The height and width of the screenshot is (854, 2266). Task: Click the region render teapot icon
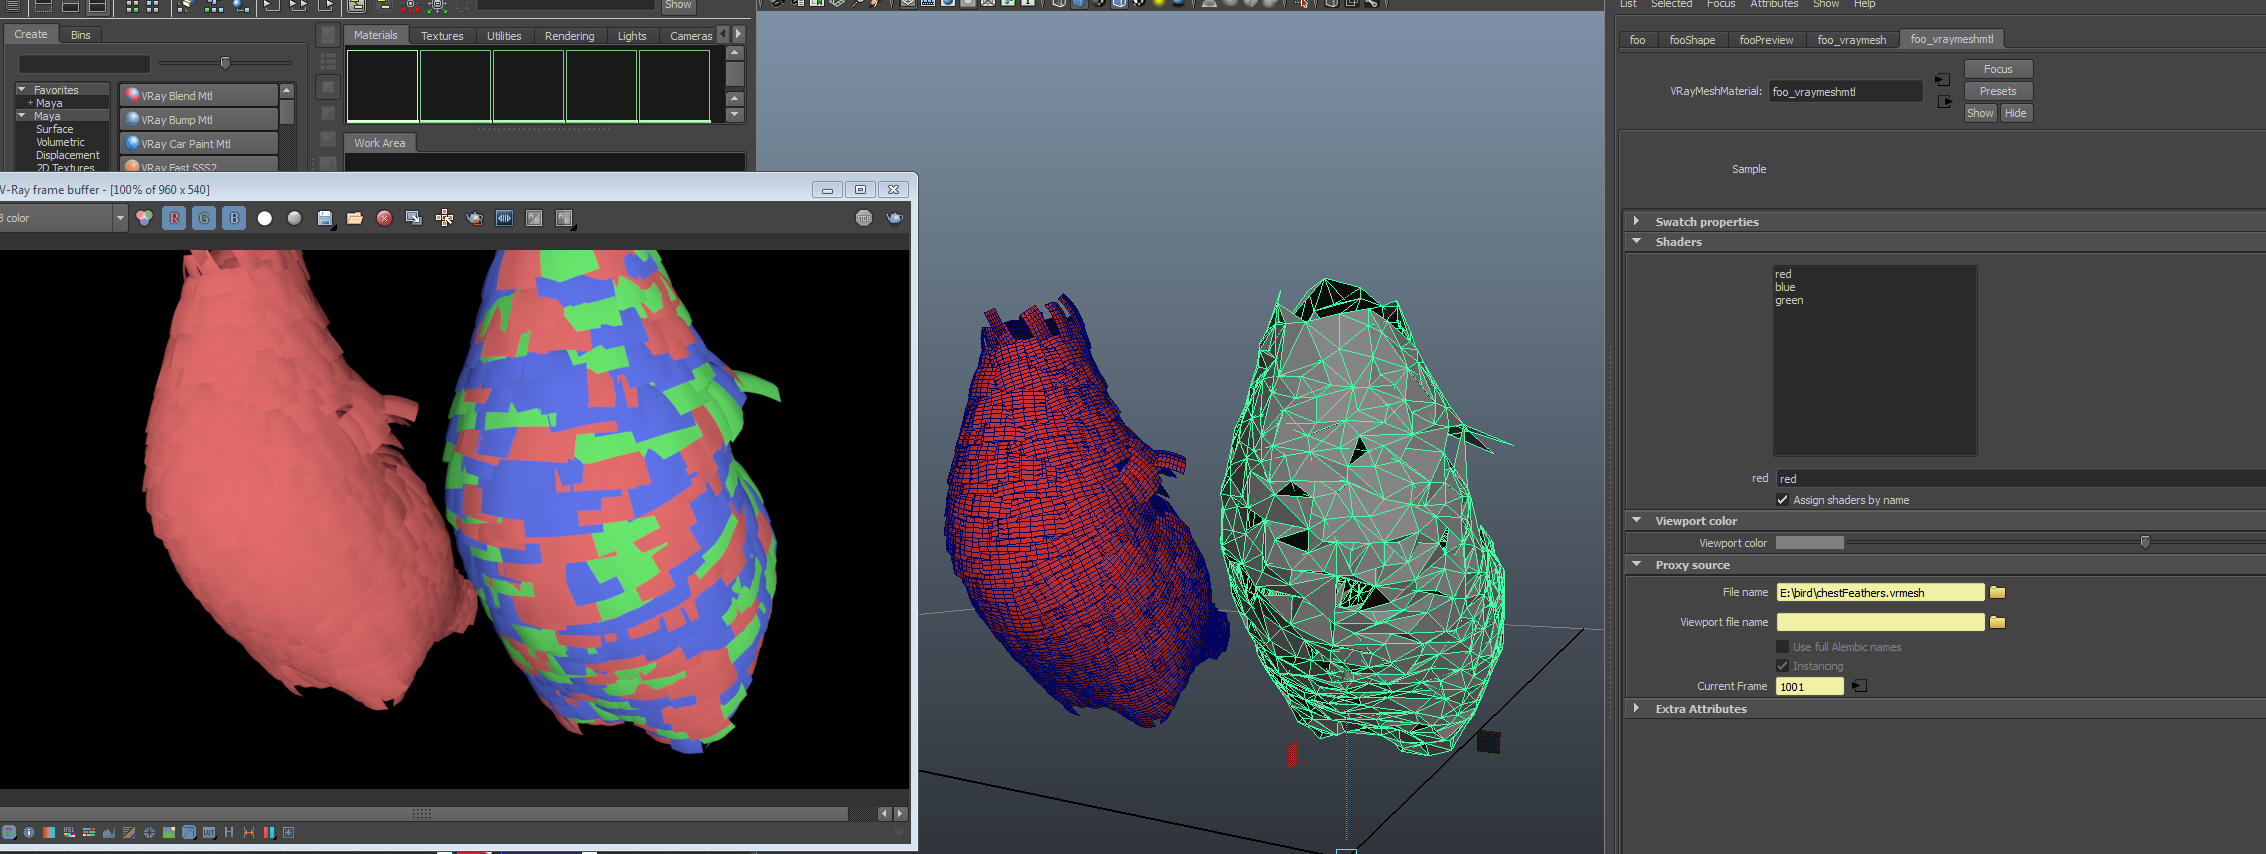475,218
